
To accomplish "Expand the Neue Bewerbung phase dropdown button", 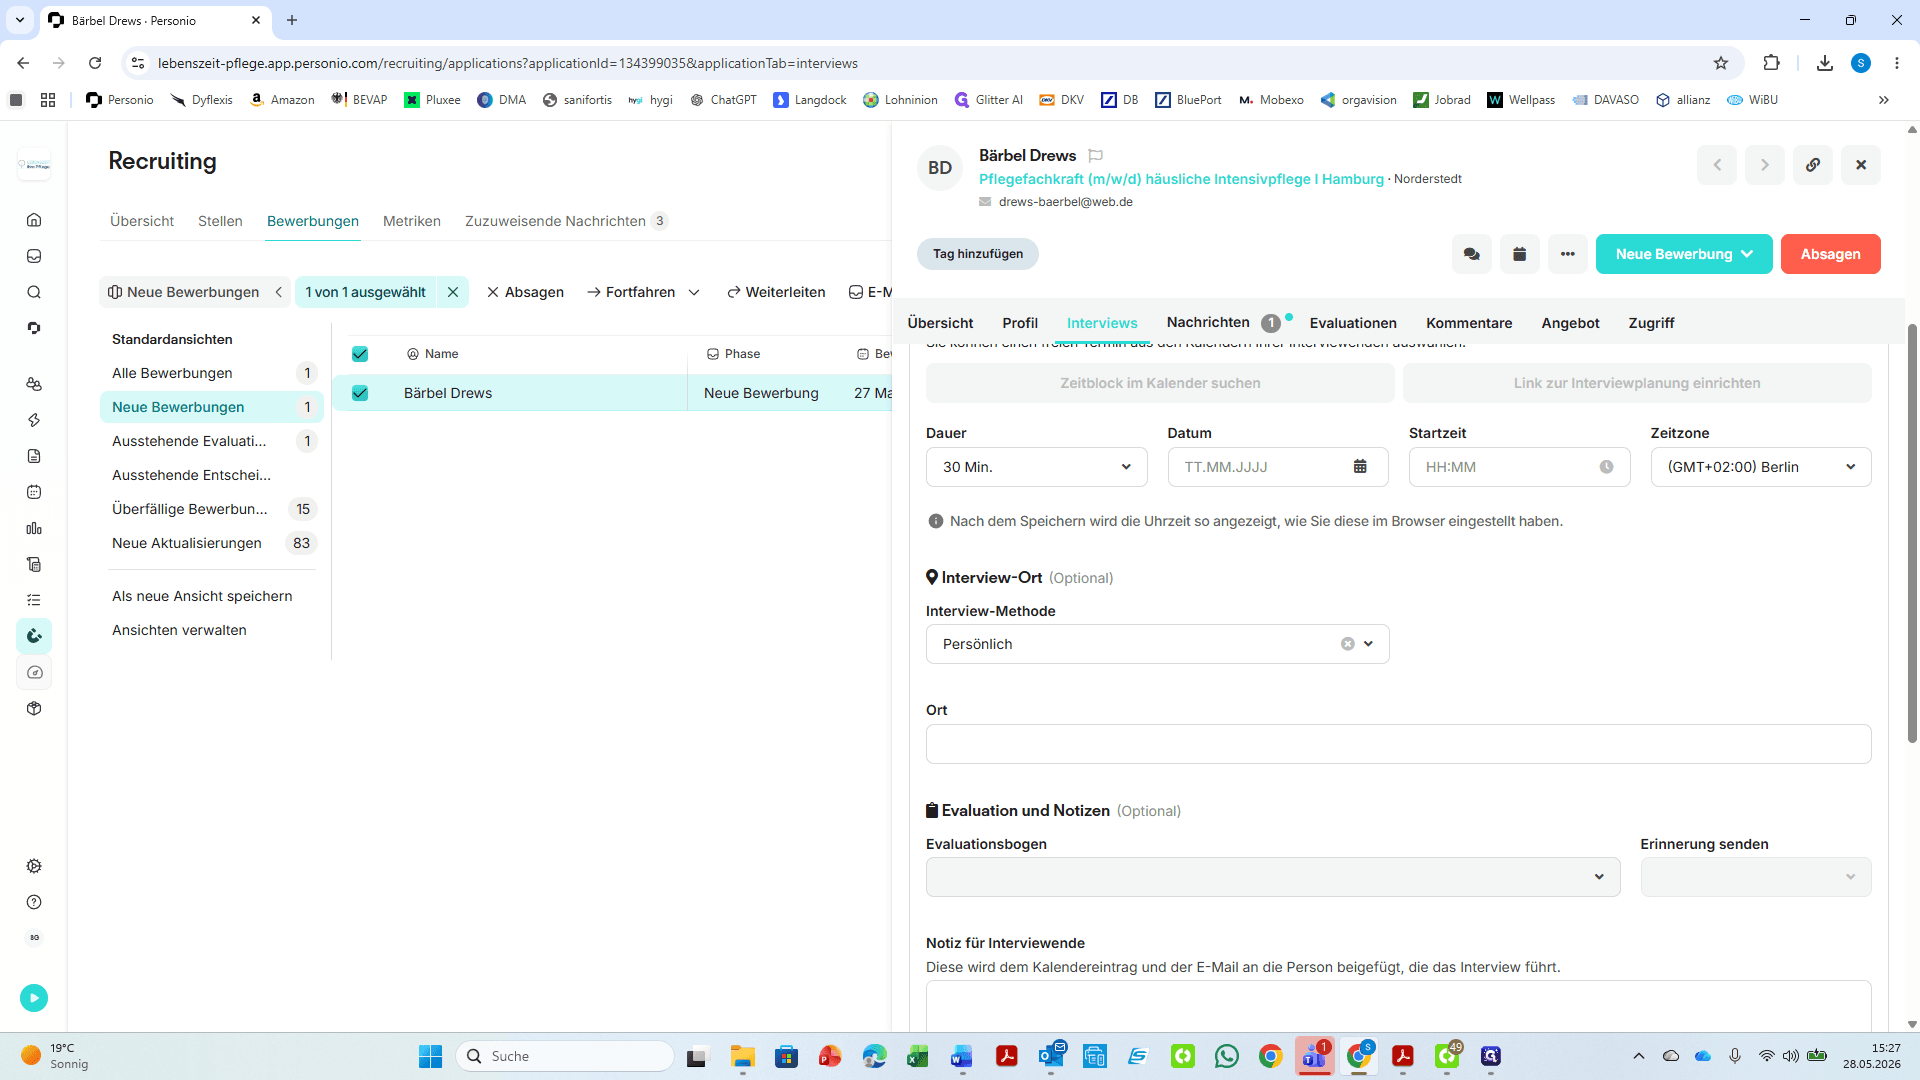I will pos(1684,254).
